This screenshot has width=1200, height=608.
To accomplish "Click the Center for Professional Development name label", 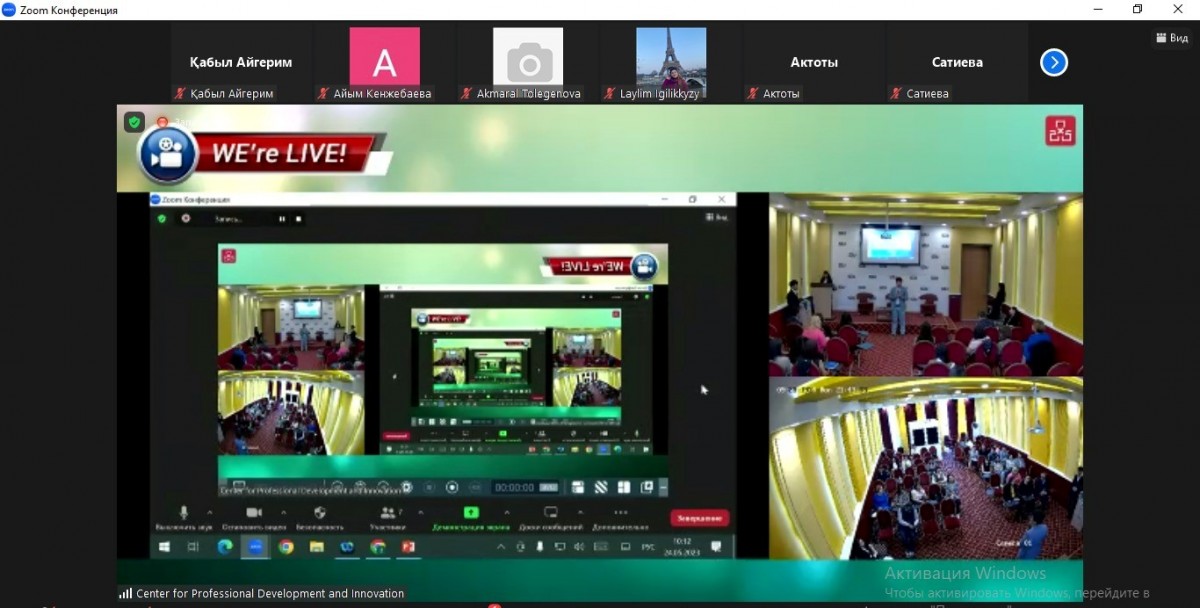I will coord(270,593).
